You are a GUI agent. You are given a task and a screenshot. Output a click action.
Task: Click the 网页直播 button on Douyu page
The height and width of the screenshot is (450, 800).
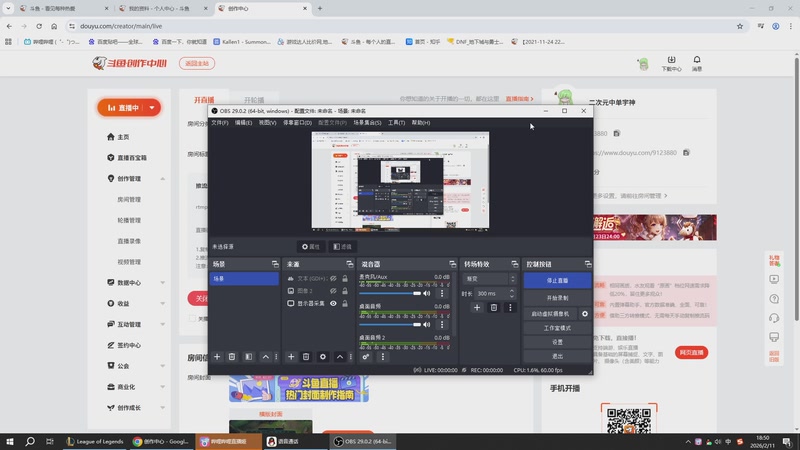(x=691, y=353)
